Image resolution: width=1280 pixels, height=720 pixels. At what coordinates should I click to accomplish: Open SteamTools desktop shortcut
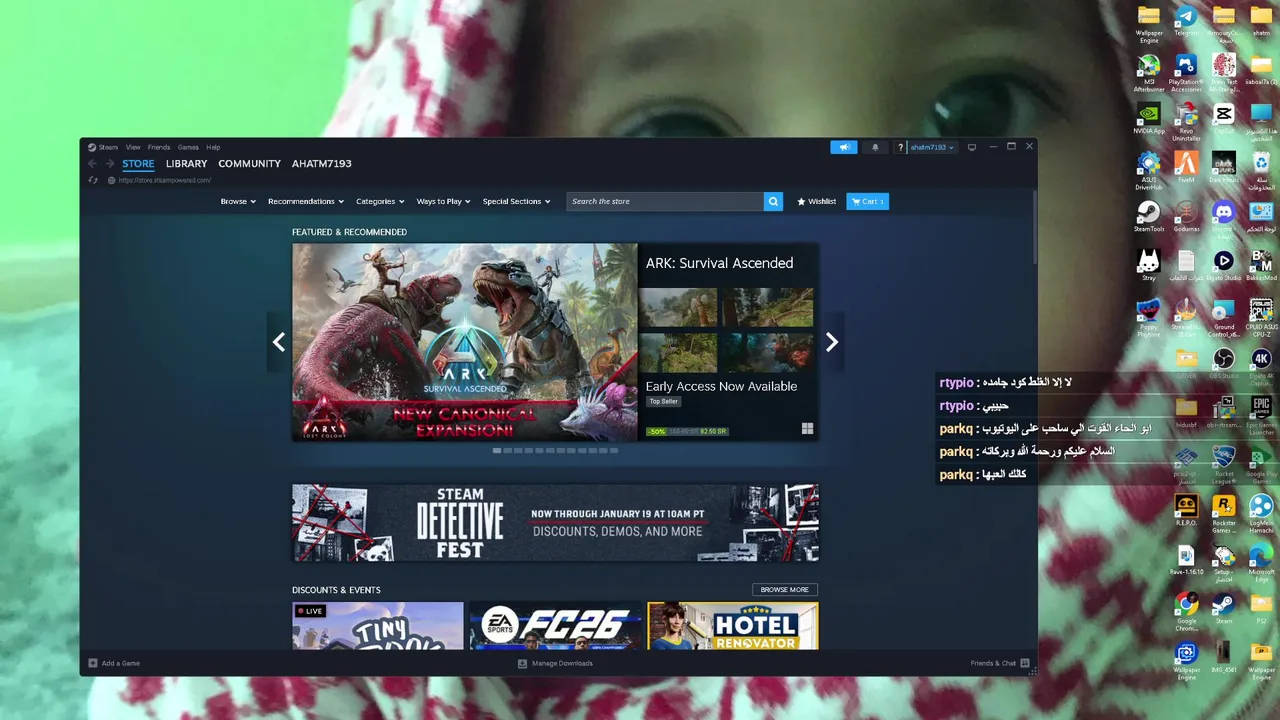(x=1149, y=215)
